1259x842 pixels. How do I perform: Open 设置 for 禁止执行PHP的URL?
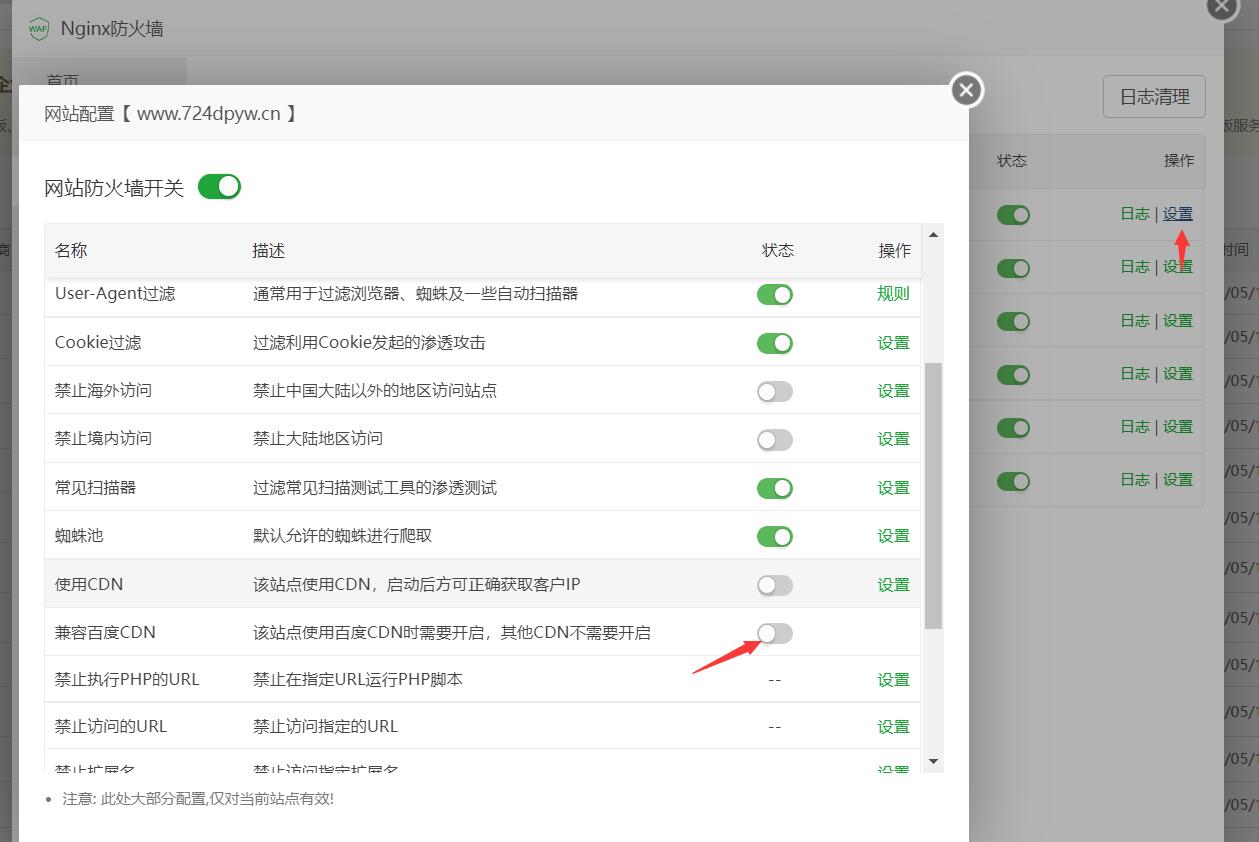pos(894,680)
